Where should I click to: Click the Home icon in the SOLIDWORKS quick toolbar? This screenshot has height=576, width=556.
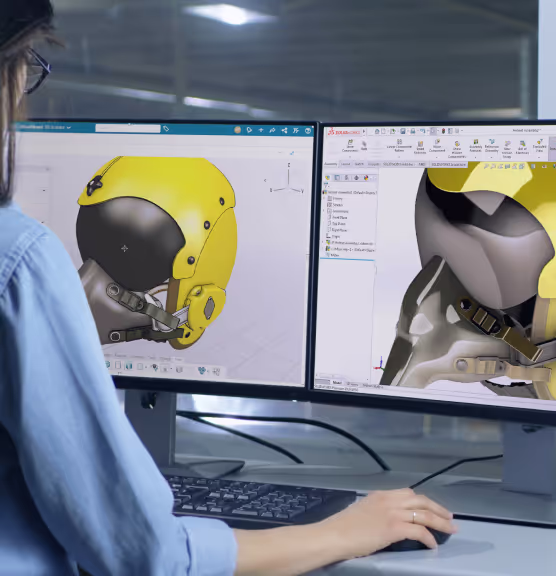(377, 132)
